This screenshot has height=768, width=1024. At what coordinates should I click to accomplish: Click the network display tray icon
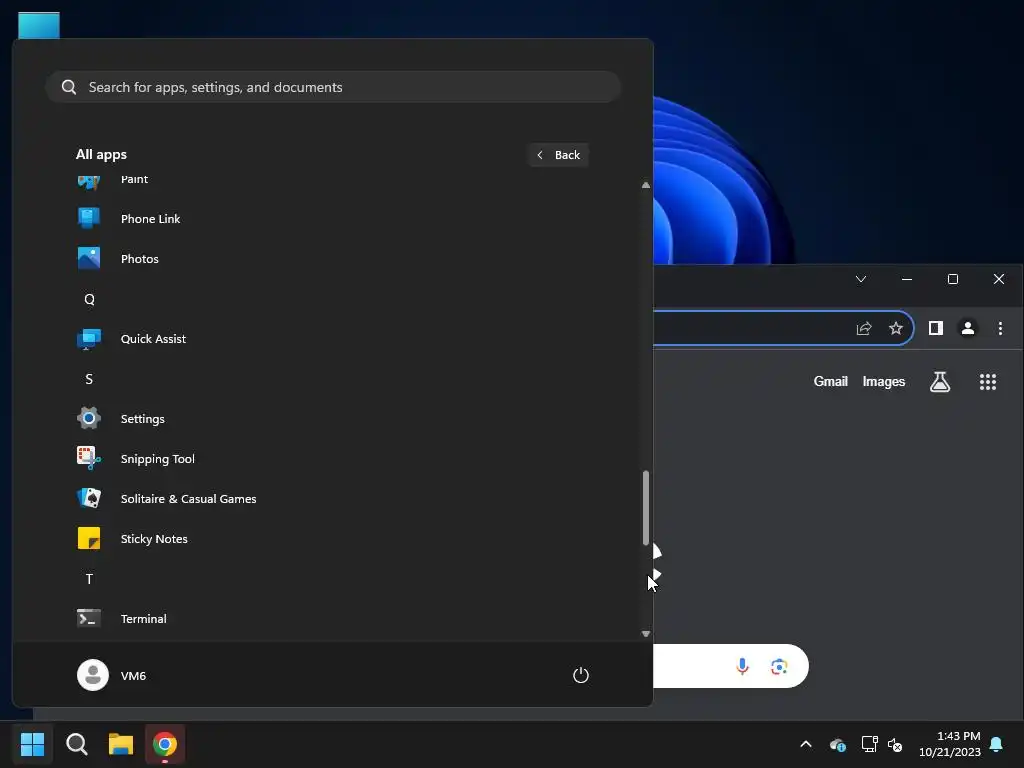tap(869, 744)
